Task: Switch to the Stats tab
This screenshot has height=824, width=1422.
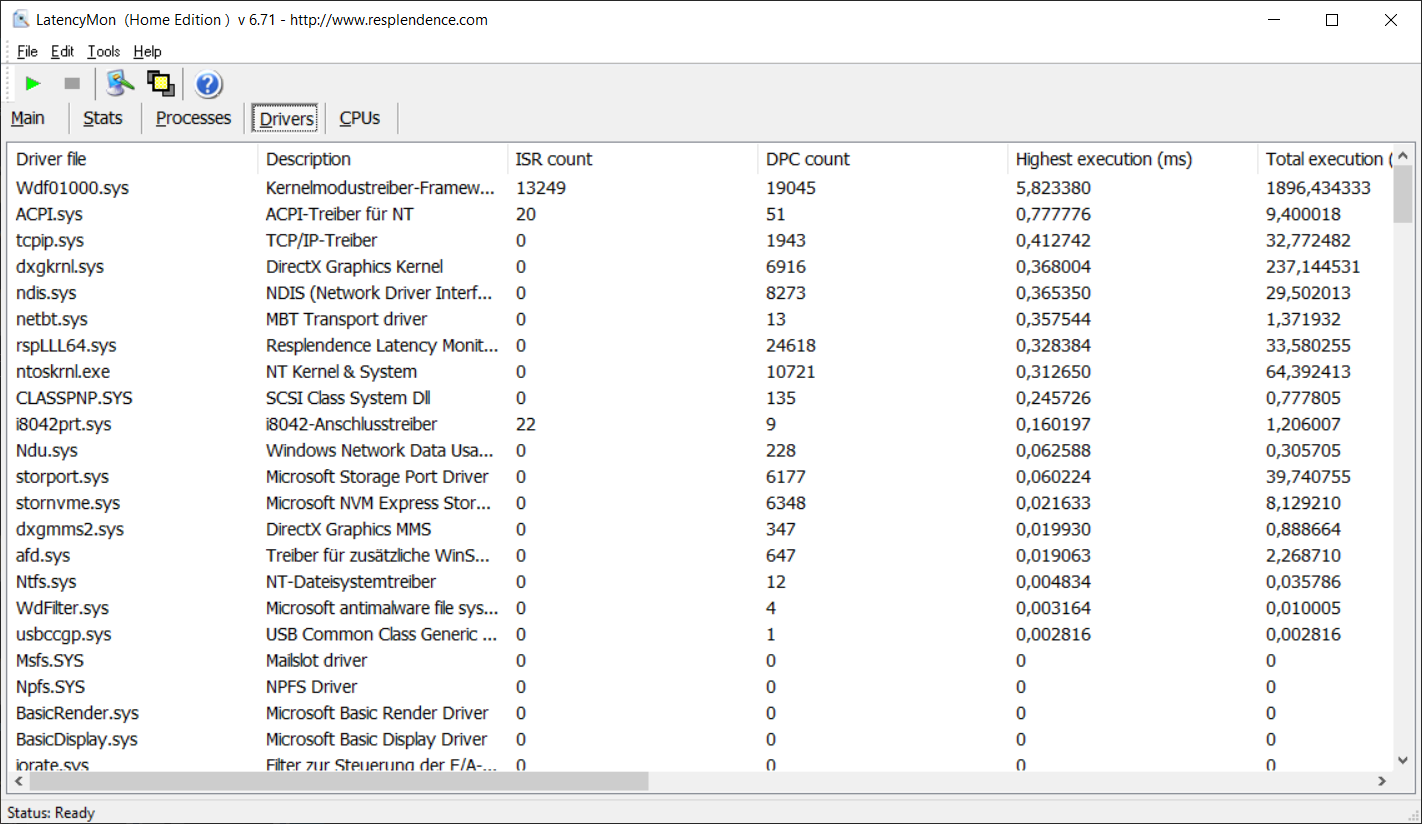Action: click(103, 118)
